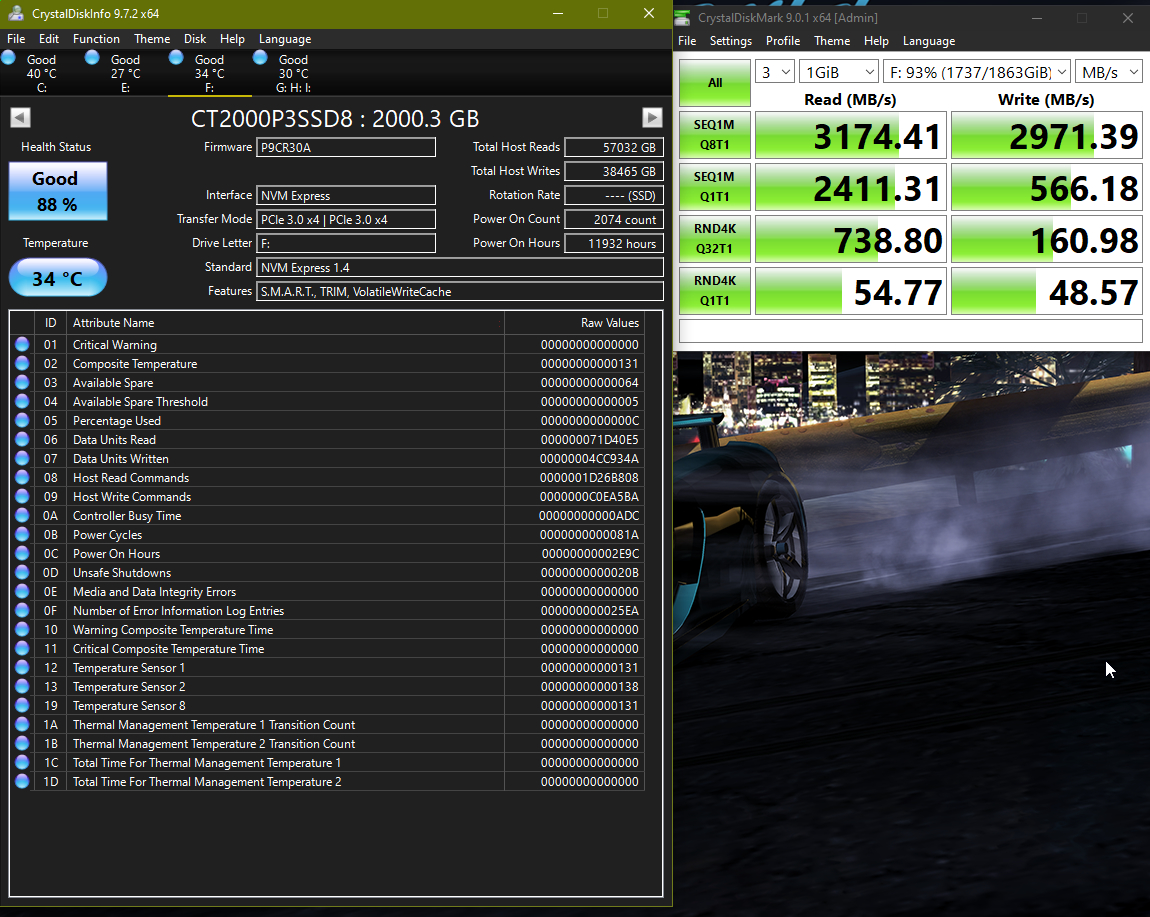Click the RND4K Q1T1 write result 48.57
This screenshot has width=1150, height=917.
pos(1047,291)
